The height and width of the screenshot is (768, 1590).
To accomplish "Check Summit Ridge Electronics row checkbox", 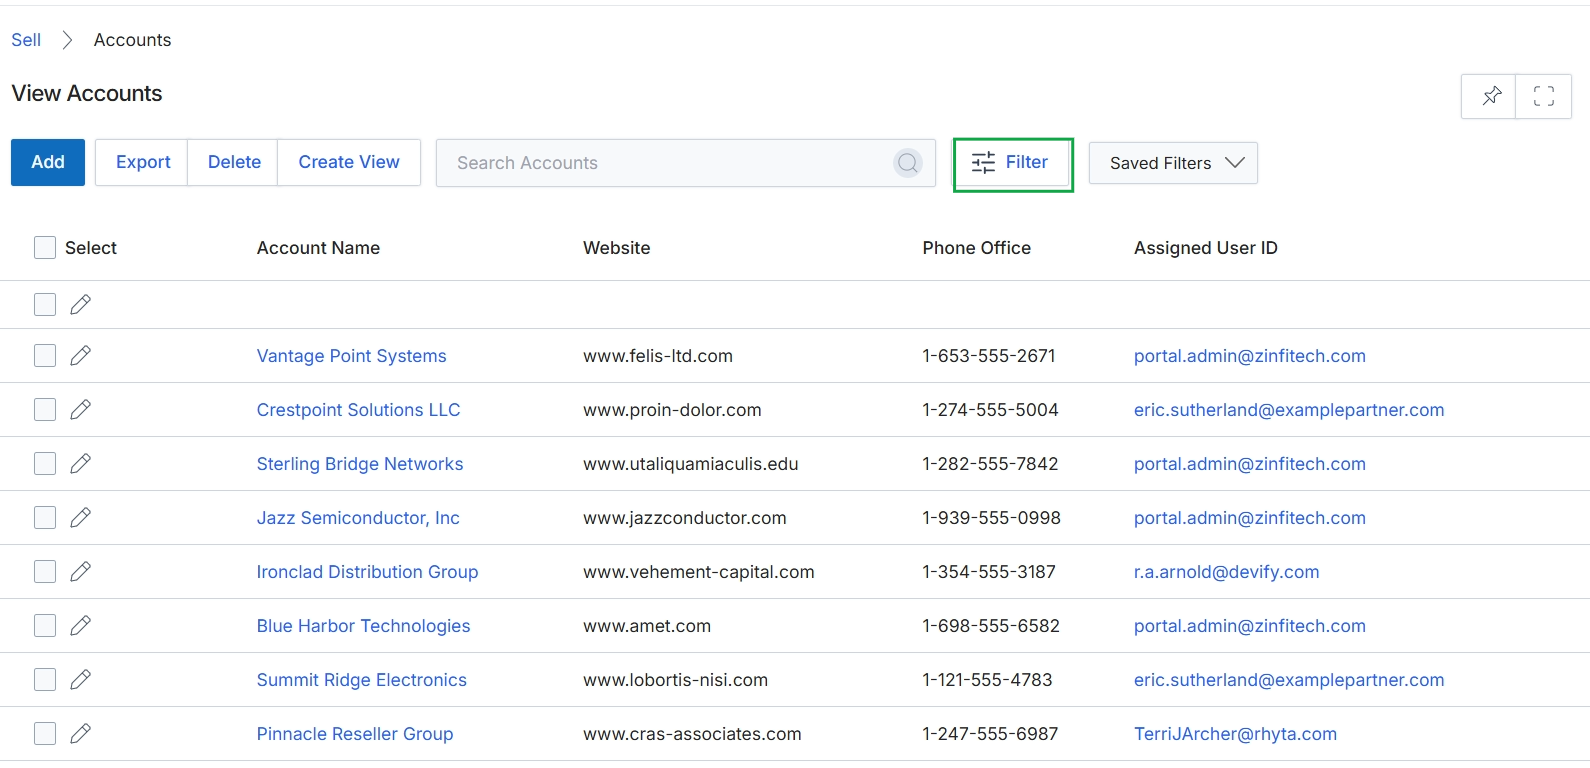I will click(x=45, y=679).
